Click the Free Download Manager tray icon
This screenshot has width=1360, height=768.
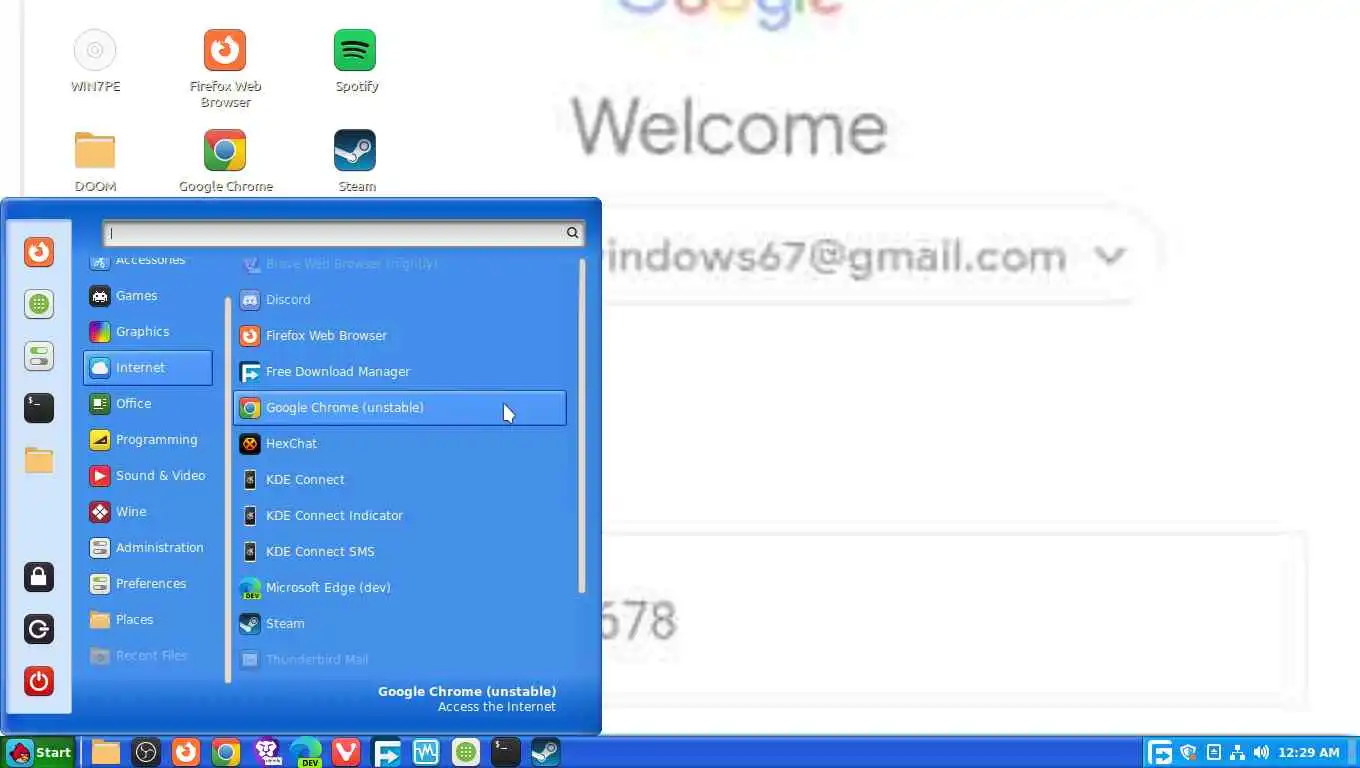[1160, 752]
